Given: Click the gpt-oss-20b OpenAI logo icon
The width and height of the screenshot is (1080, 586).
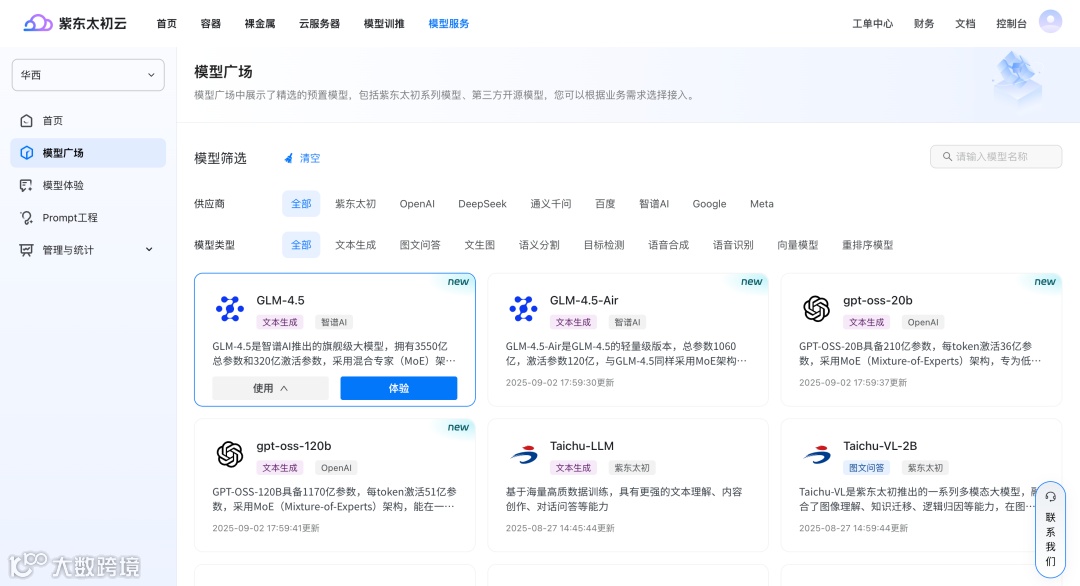Looking at the screenshot, I should [816, 308].
